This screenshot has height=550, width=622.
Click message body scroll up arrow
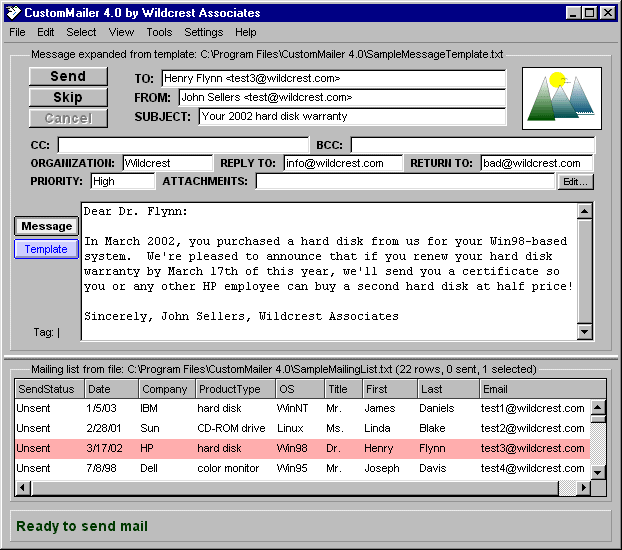[585, 211]
